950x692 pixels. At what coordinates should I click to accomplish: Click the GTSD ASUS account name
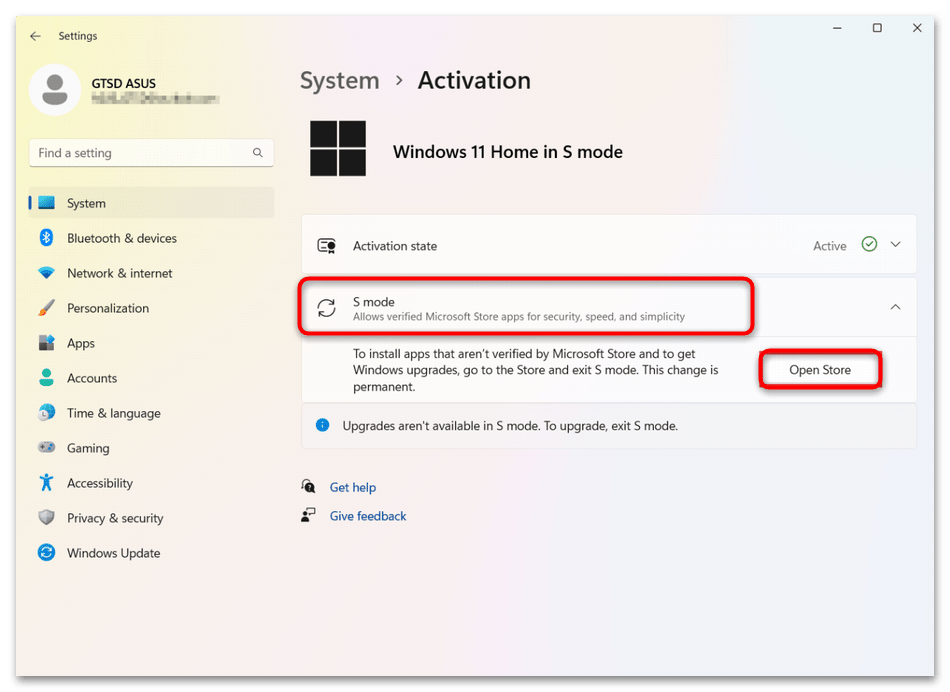[124, 84]
